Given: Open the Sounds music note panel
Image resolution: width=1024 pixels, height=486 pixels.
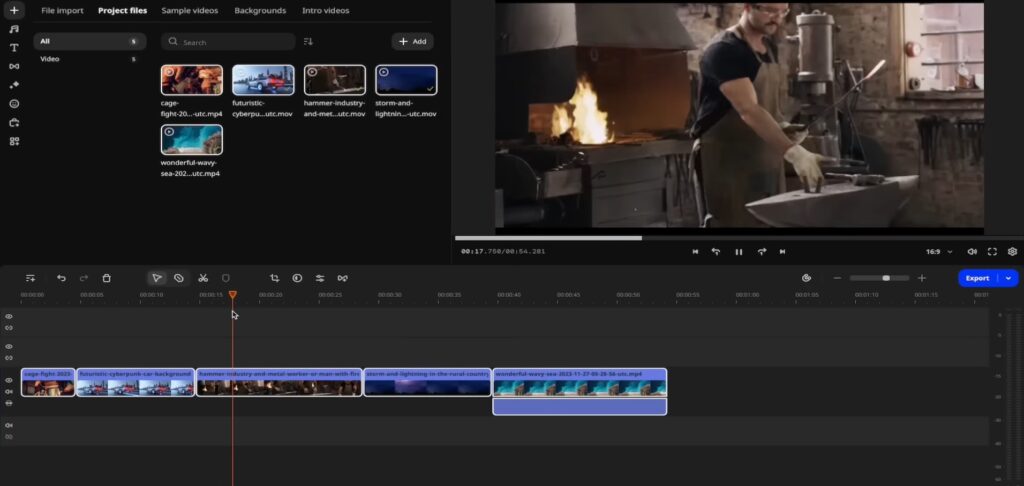Looking at the screenshot, I should [x=14, y=29].
